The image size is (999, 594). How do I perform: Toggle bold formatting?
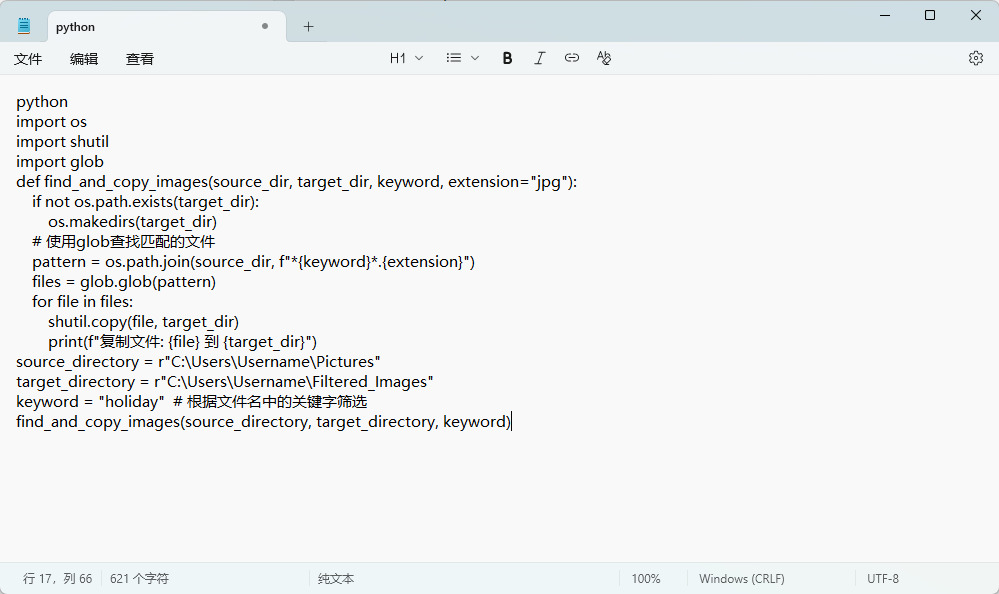(507, 58)
